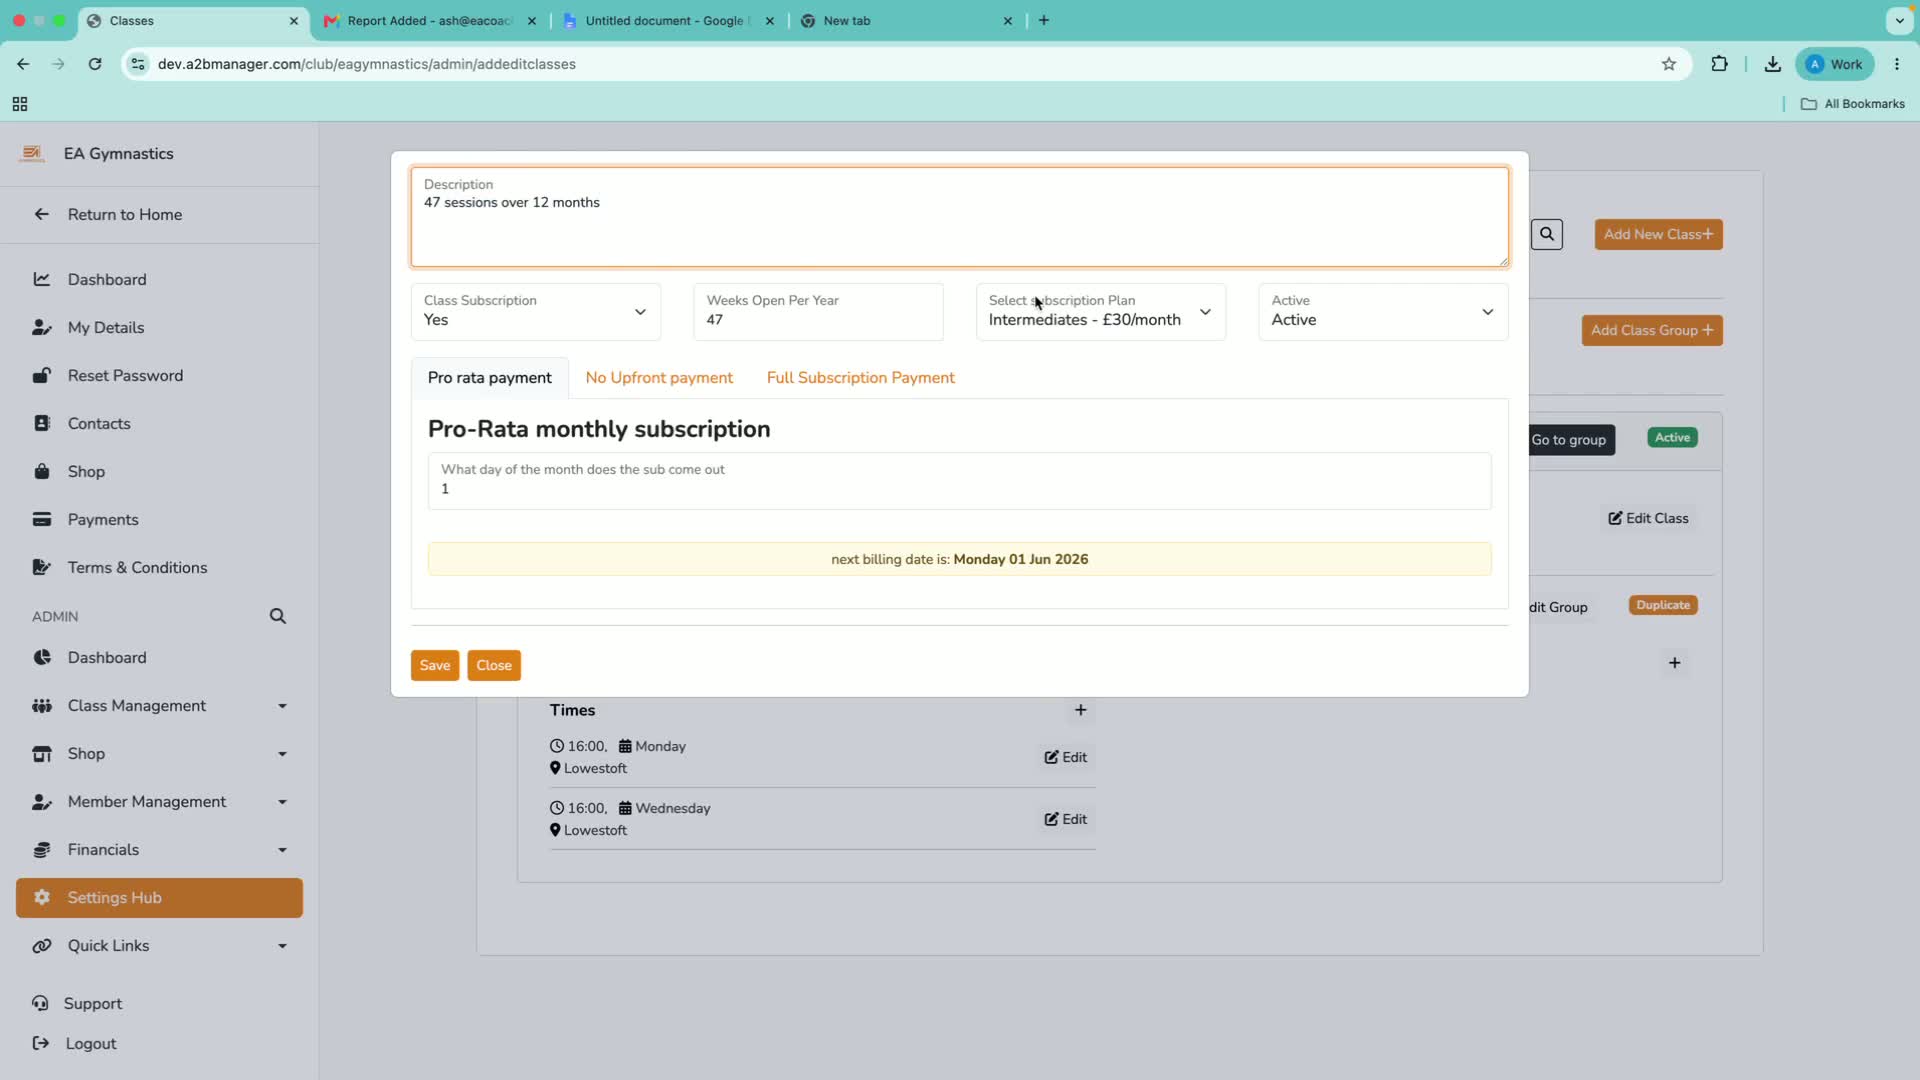Expand the Financials sidebar menu
1920x1080 pixels.
(159, 850)
